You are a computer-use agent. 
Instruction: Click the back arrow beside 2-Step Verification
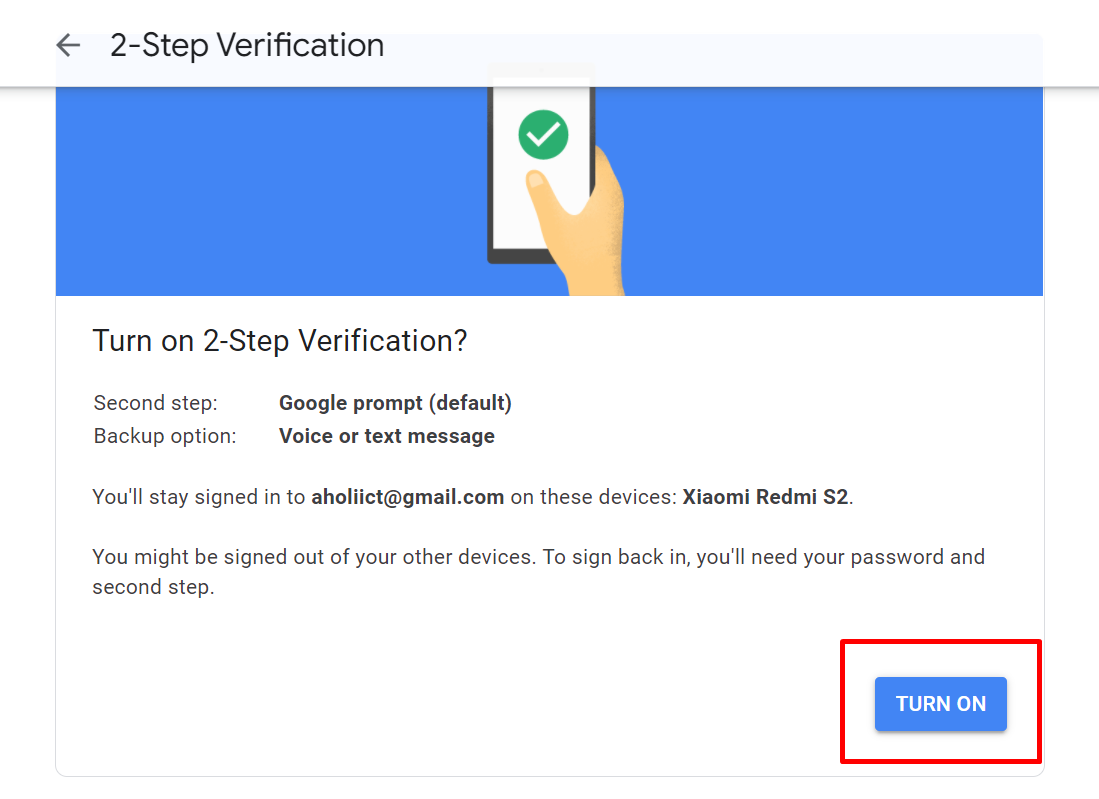click(x=69, y=46)
